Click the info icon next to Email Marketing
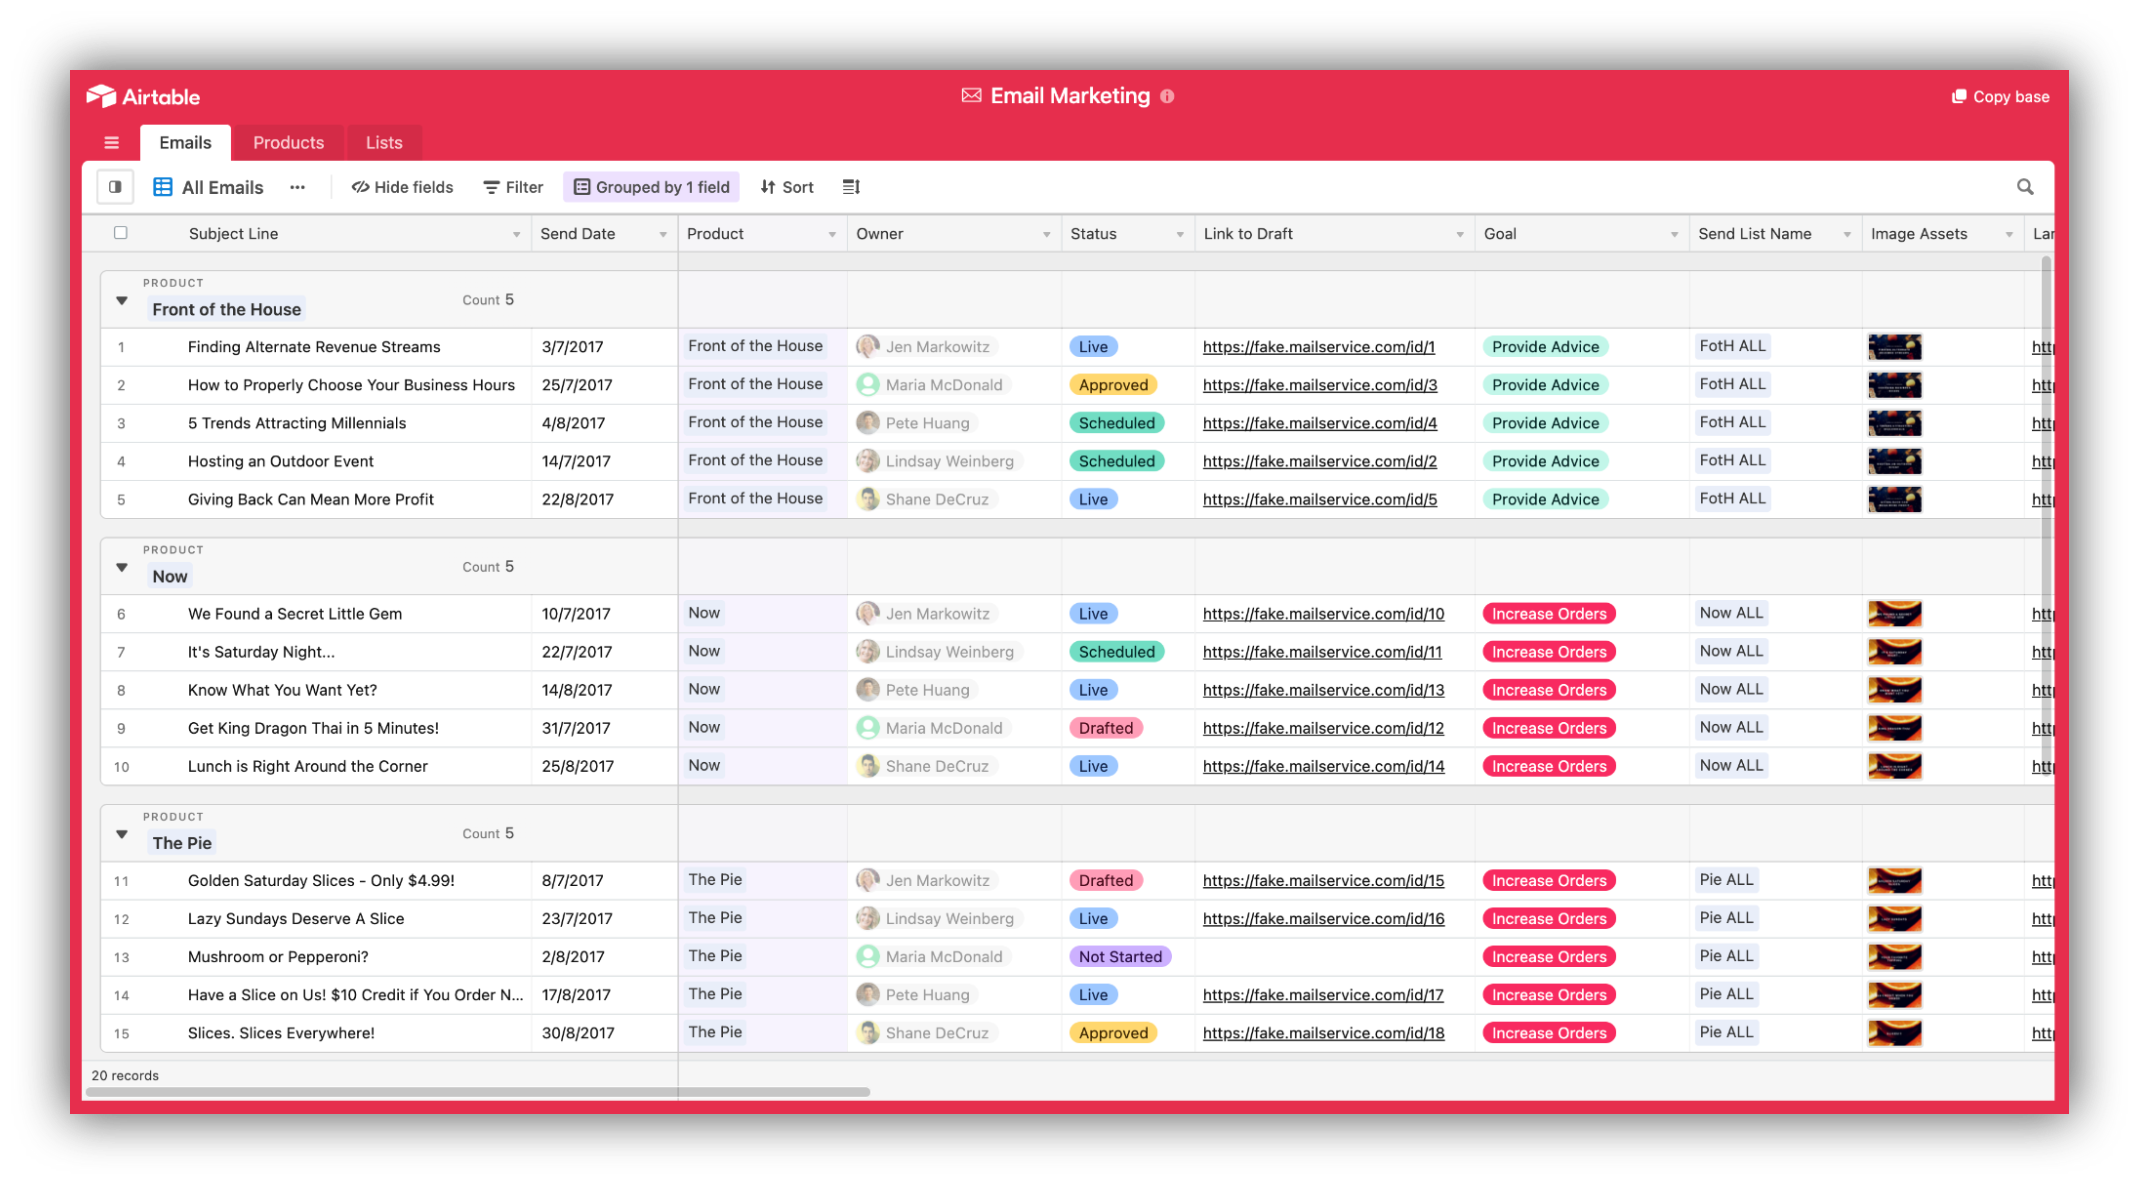Screen dimensions: 2139x1185 pyautogui.click(x=1166, y=96)
